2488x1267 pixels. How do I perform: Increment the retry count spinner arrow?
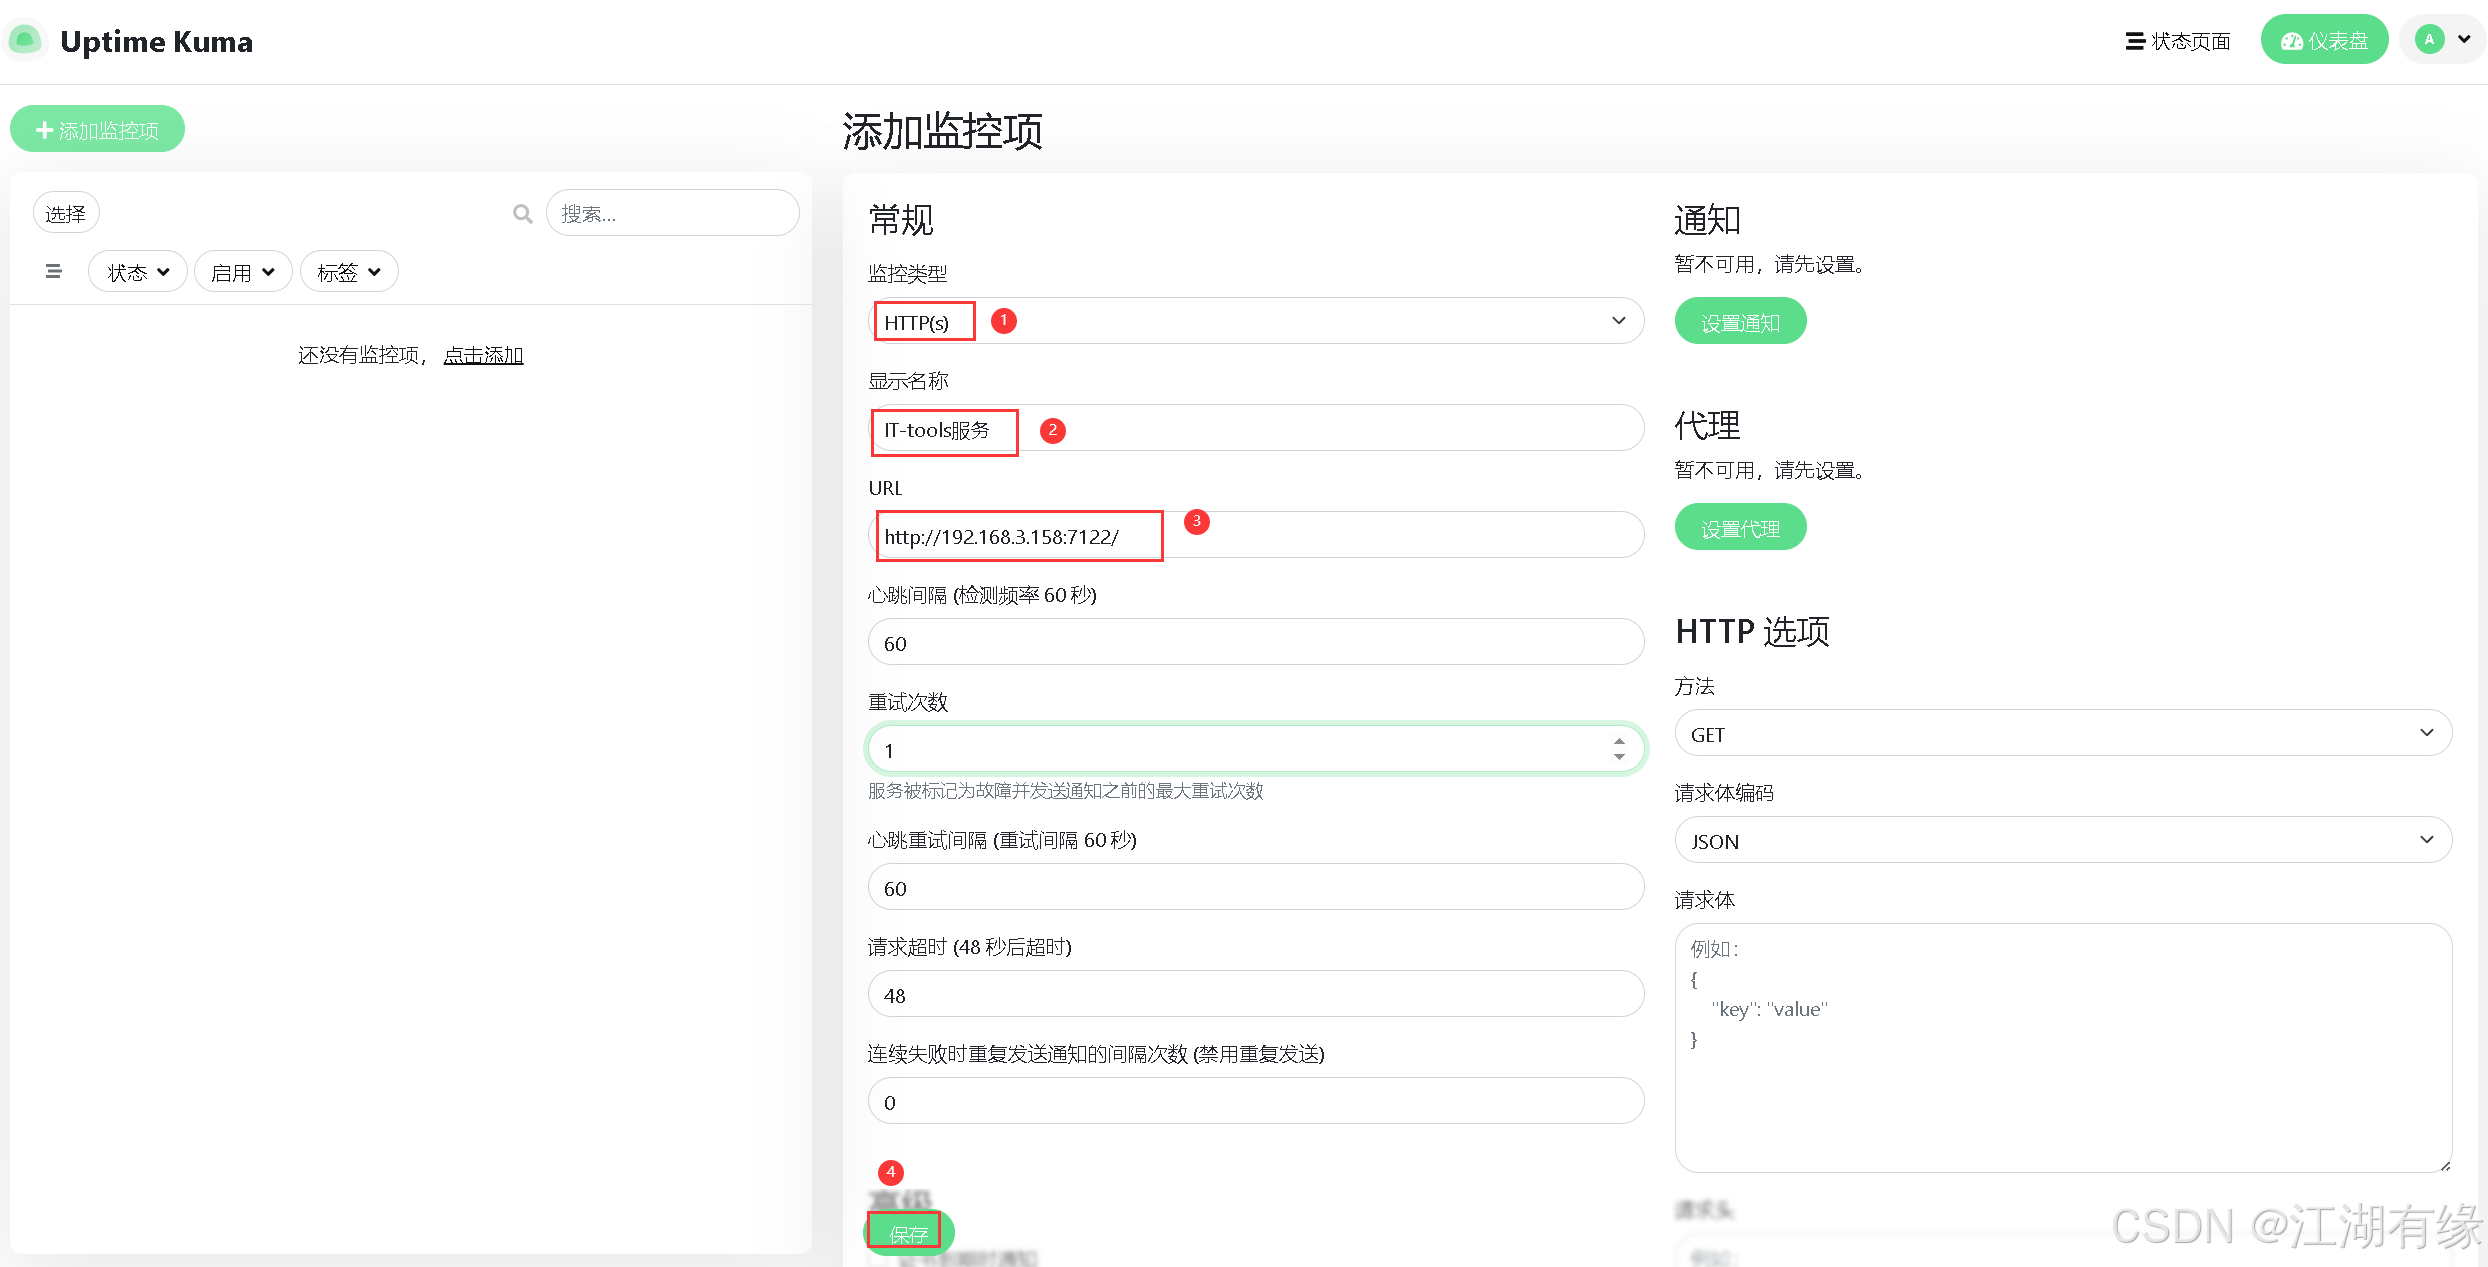(x=1619, y=741)
